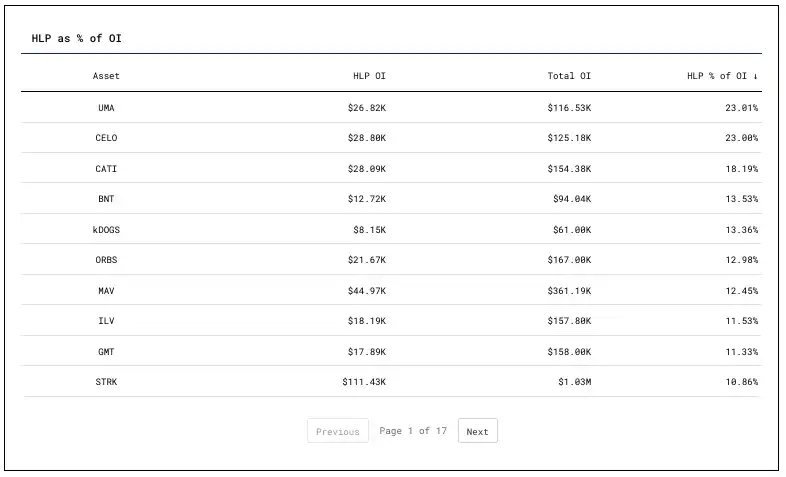The width and height of the screenshot is (786, 477).
Task: Click the Asset column header
Action: coord(106,76)
